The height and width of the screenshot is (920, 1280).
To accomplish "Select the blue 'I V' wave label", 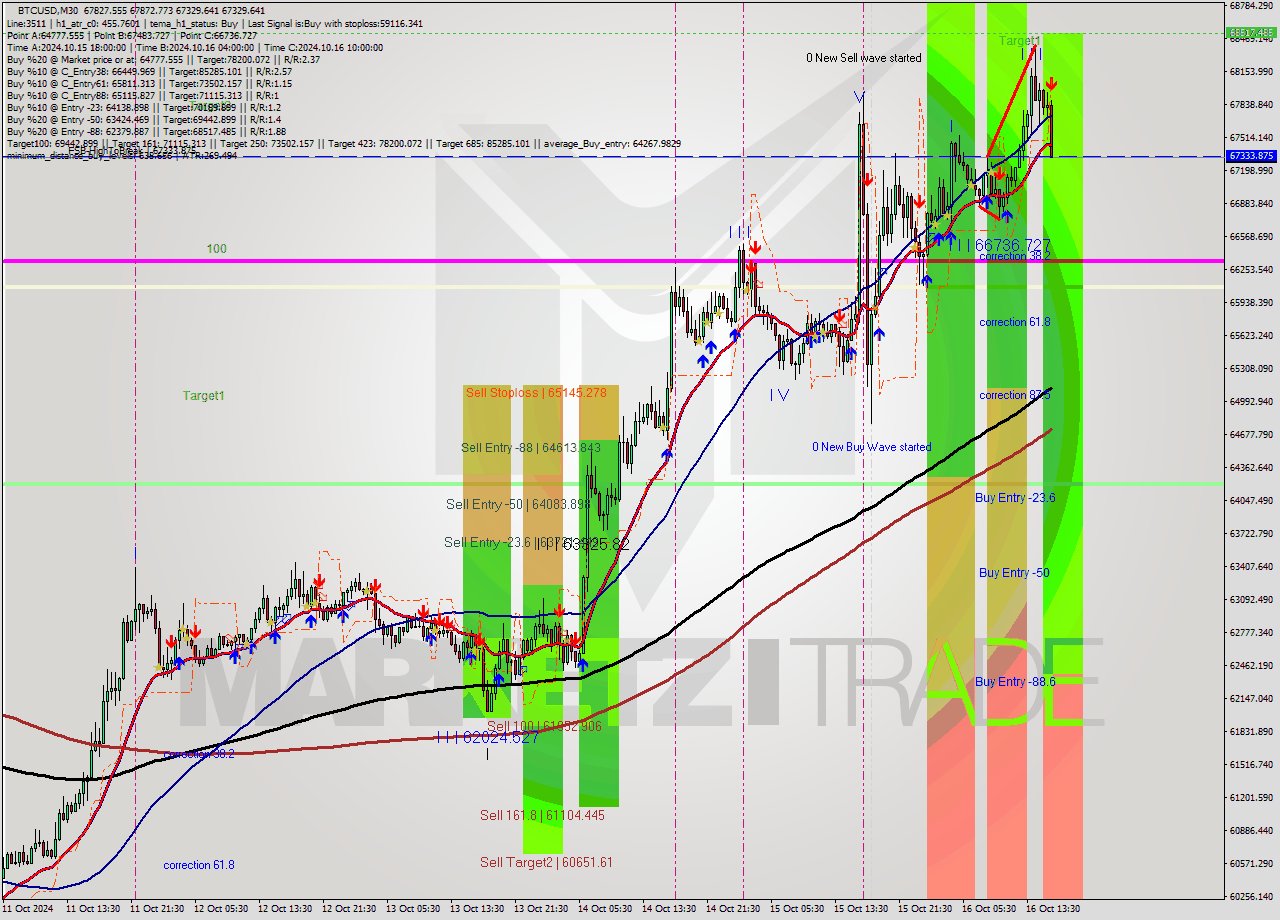I will click(779, 394).
